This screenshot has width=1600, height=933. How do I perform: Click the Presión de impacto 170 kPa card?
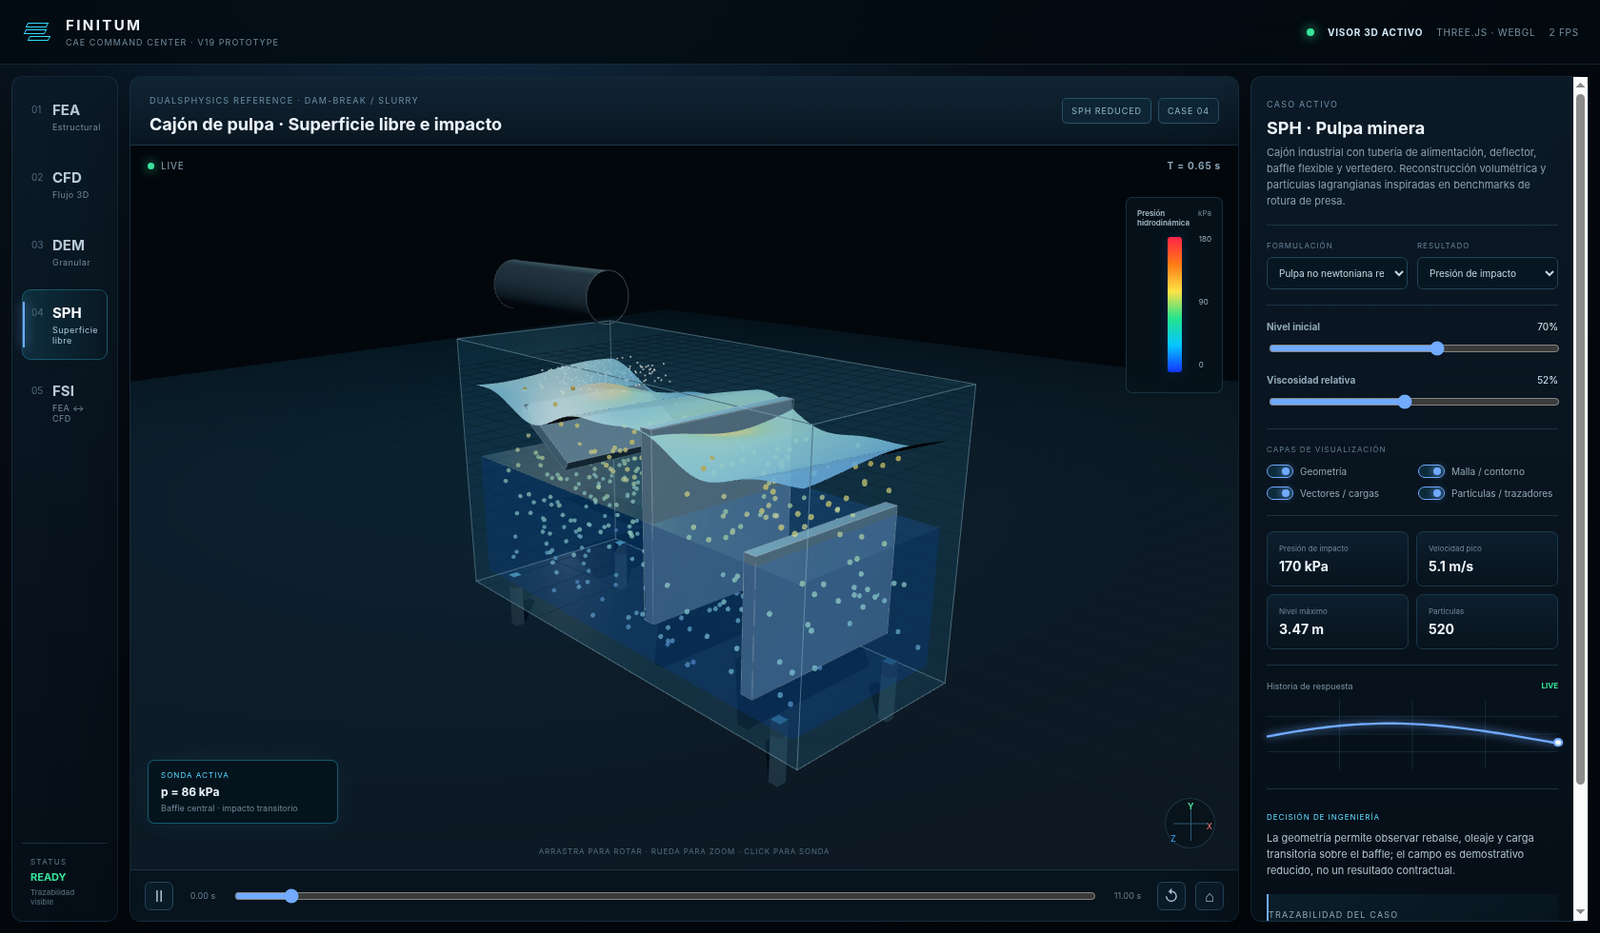[1337, 558]
